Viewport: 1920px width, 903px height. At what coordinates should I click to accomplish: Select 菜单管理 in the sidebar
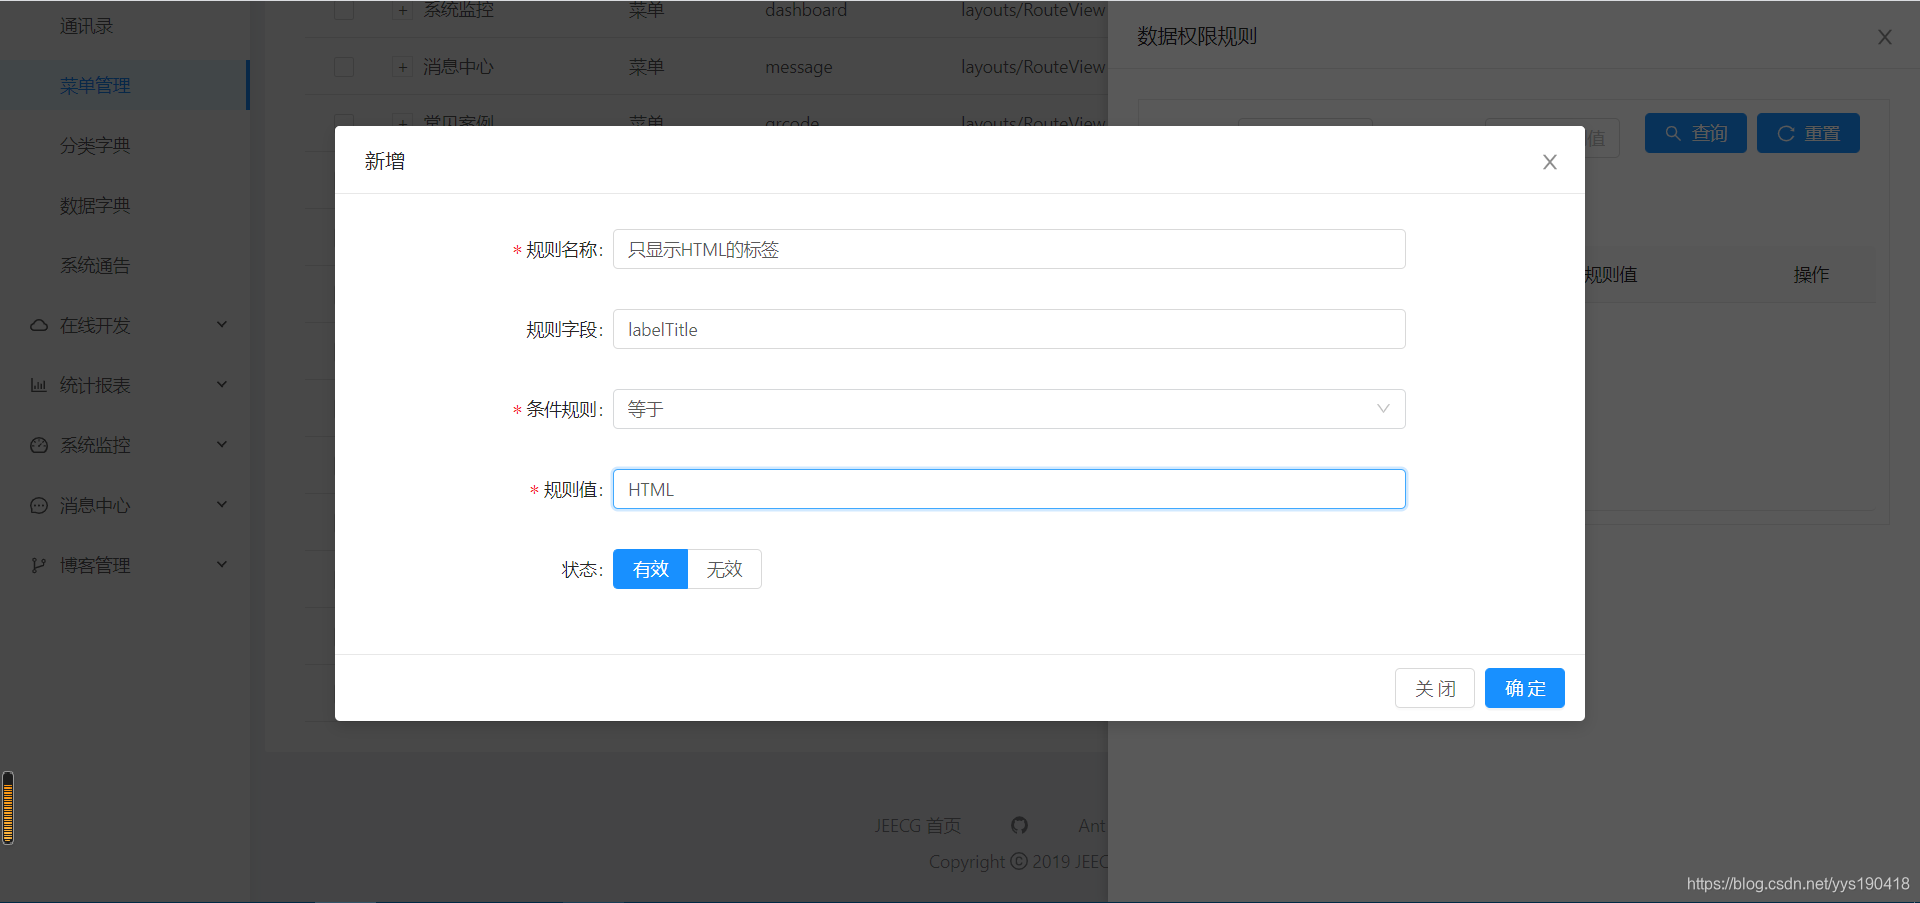click(124, 85)
